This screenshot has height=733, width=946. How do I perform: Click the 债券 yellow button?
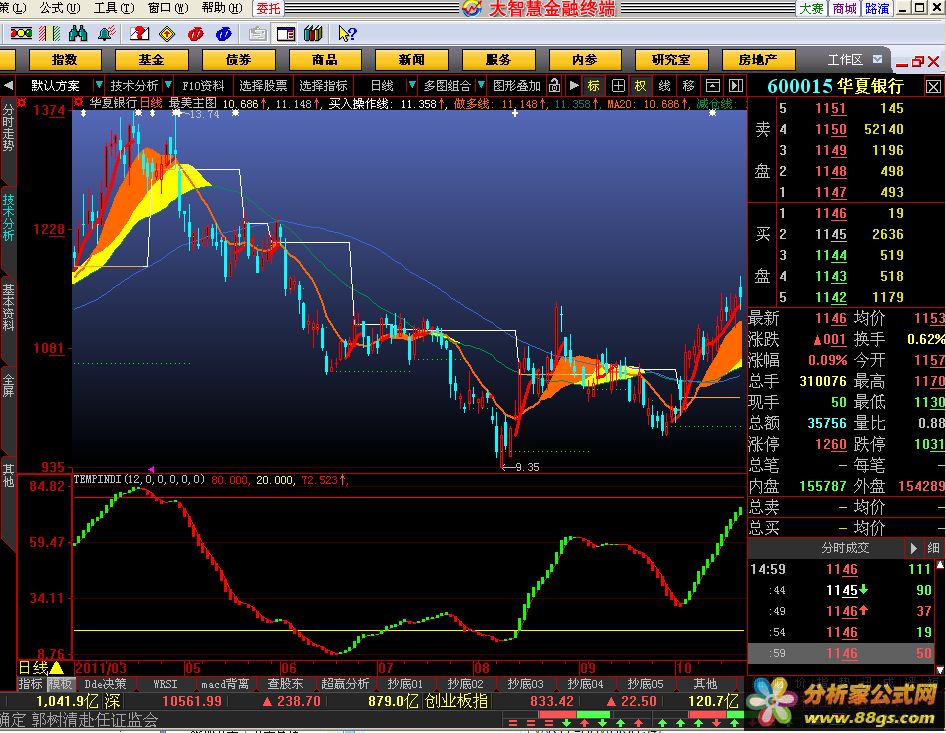[x=238, y=60]
